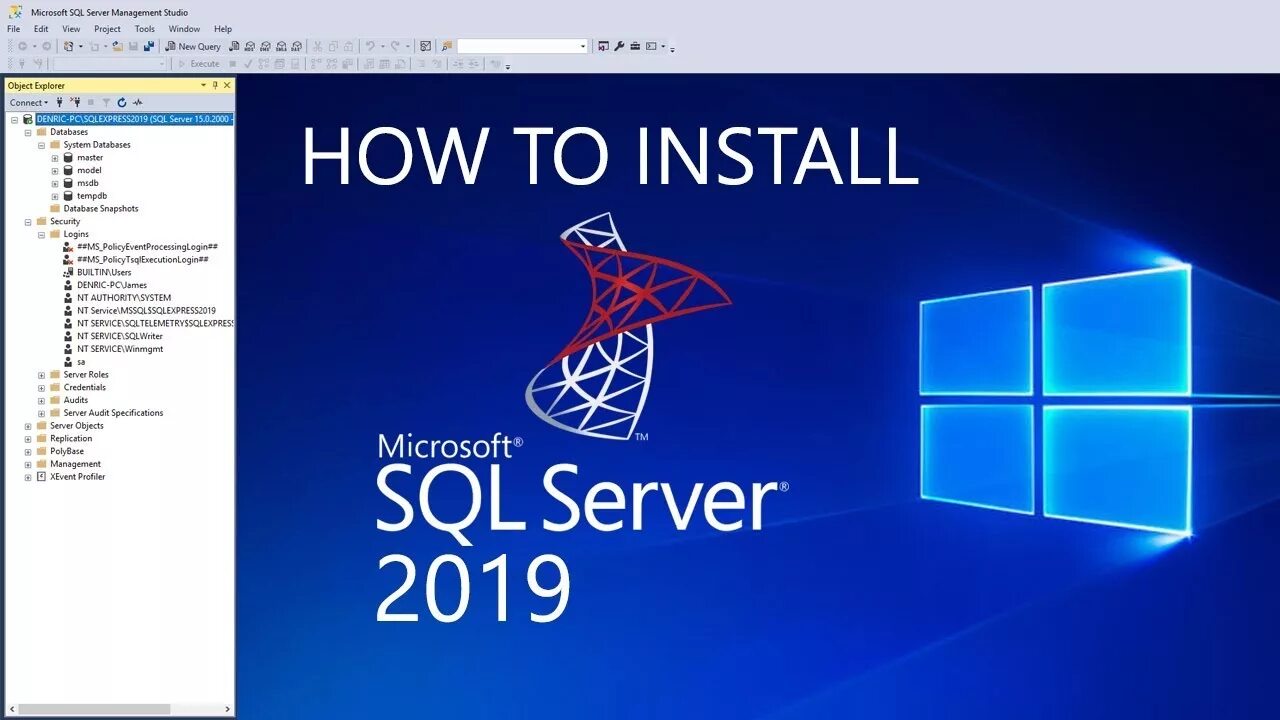Click the Registered Servers toolbar icon

(x=603, y=46)
